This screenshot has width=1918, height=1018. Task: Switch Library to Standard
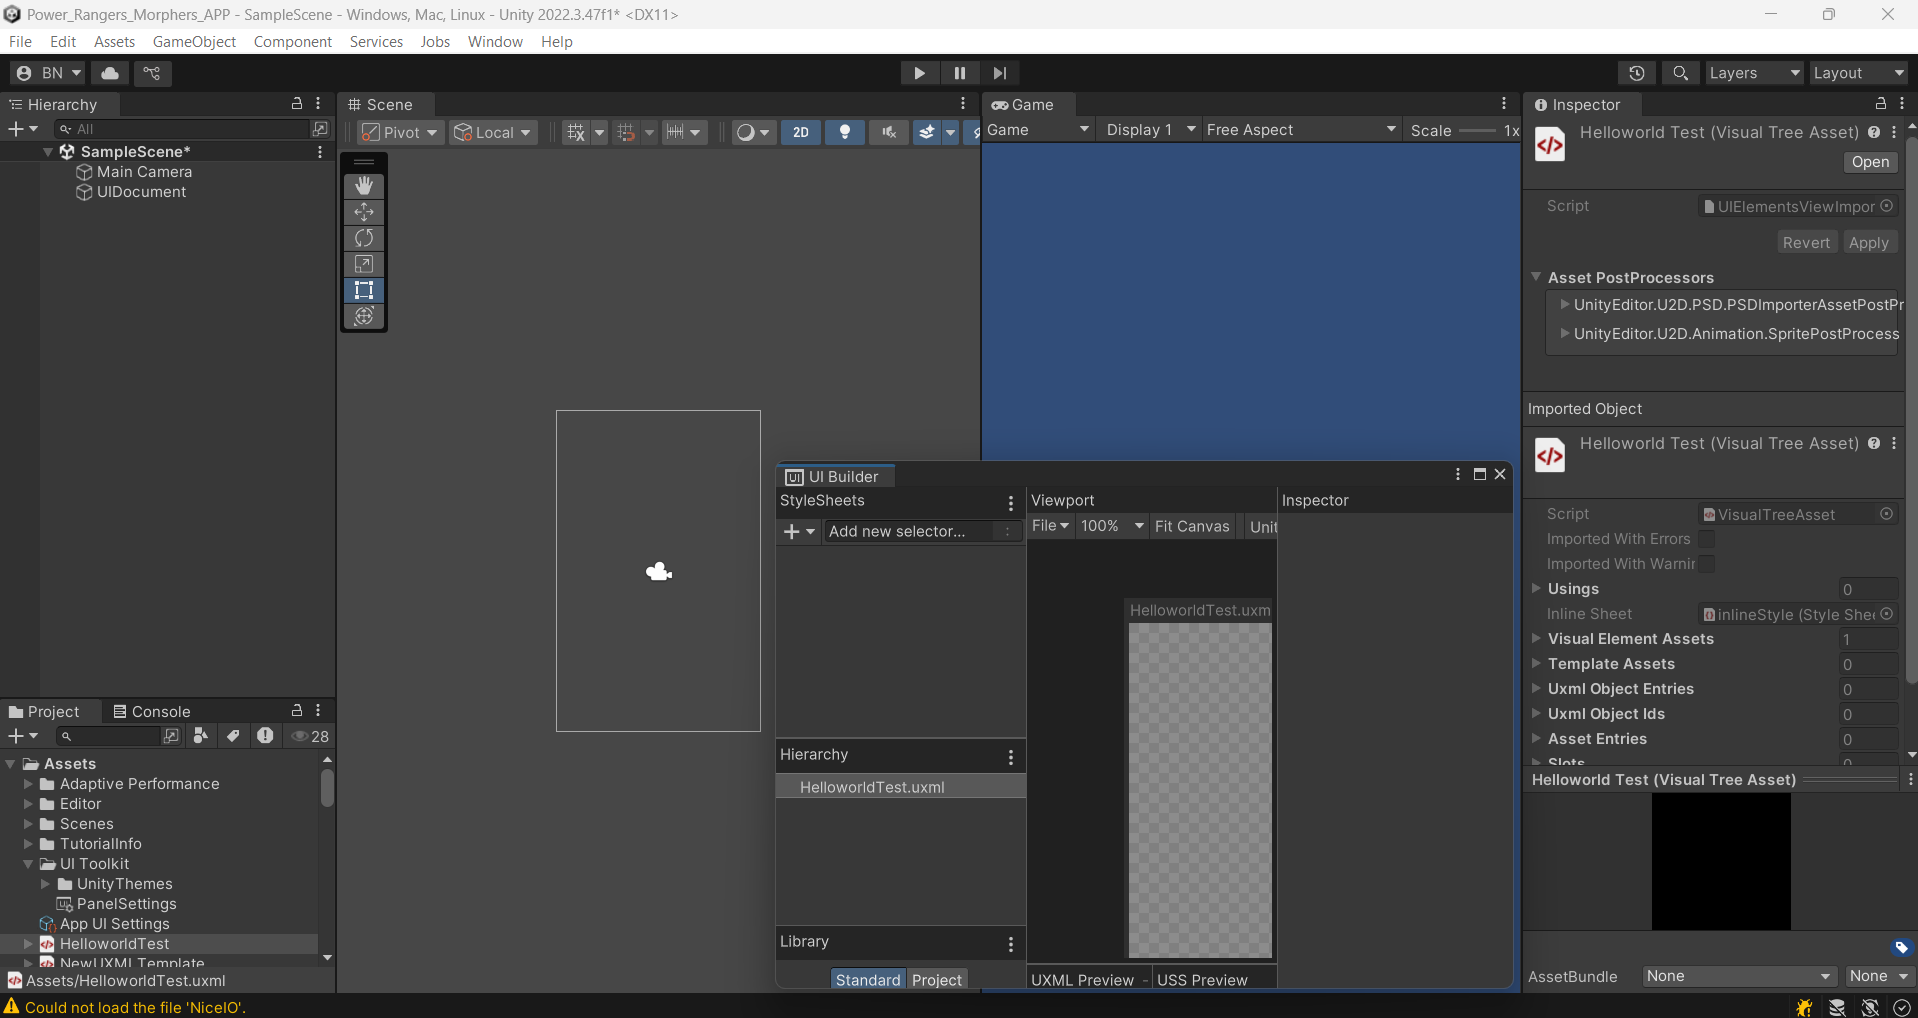(x=868, y=980)
